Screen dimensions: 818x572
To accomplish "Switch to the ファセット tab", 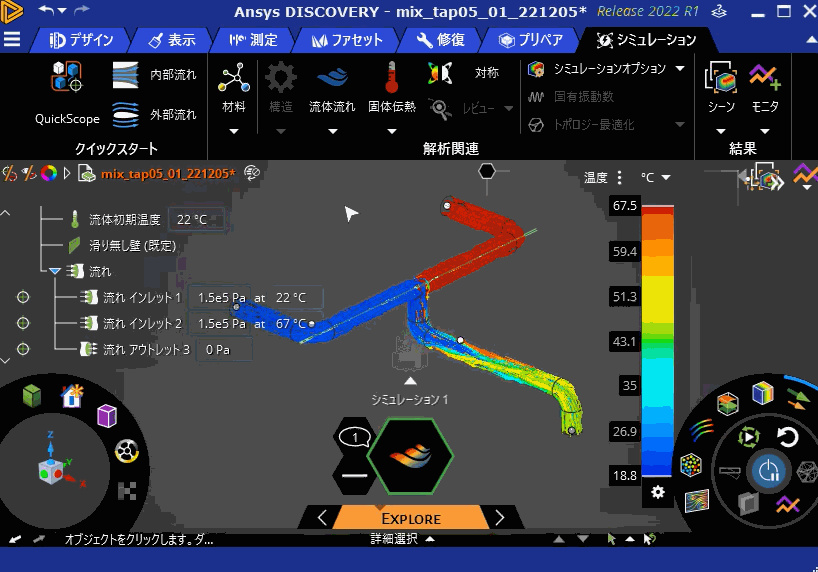I will click(347, 40).
